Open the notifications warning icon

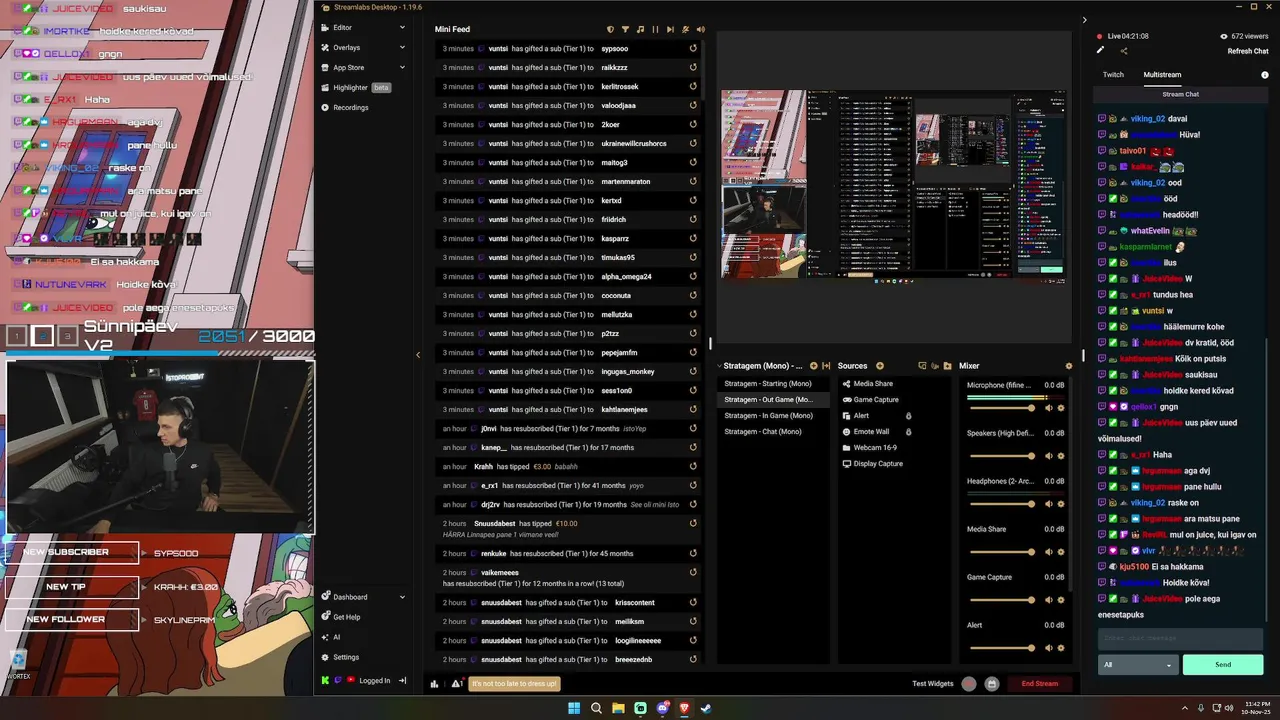pos(457,684)
